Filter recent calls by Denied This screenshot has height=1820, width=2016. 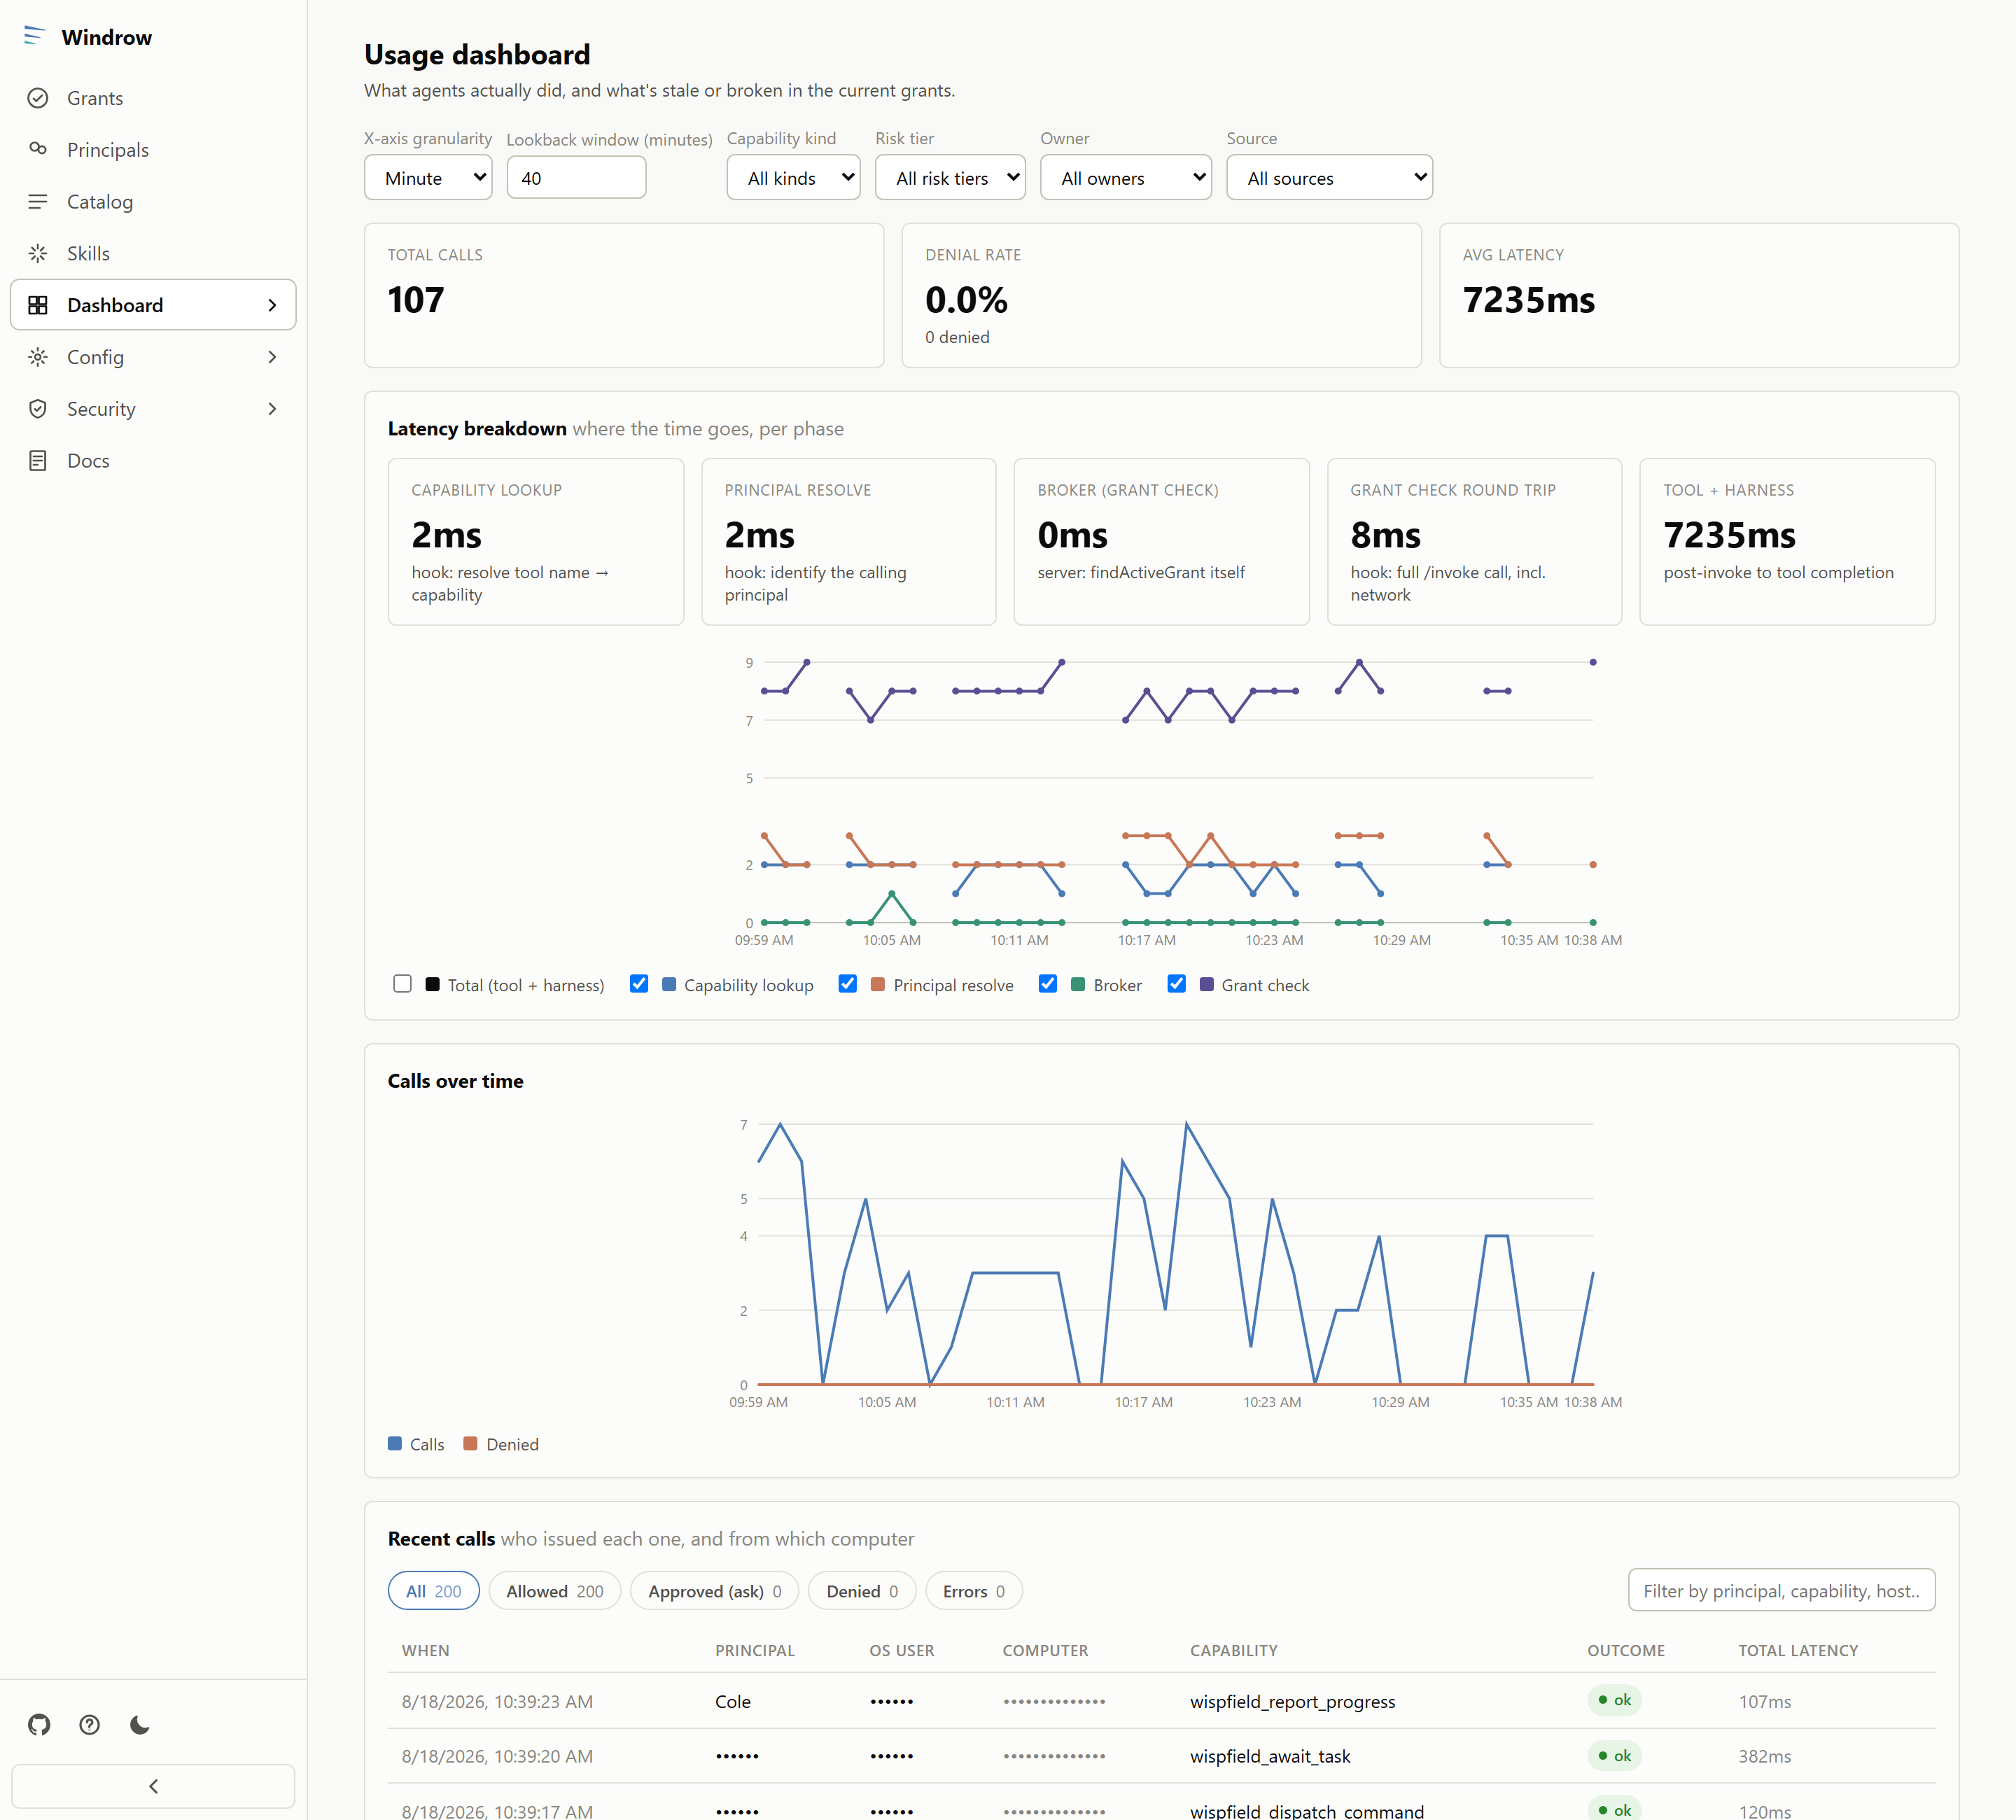pyautogui.click(x=862, y=1591)
